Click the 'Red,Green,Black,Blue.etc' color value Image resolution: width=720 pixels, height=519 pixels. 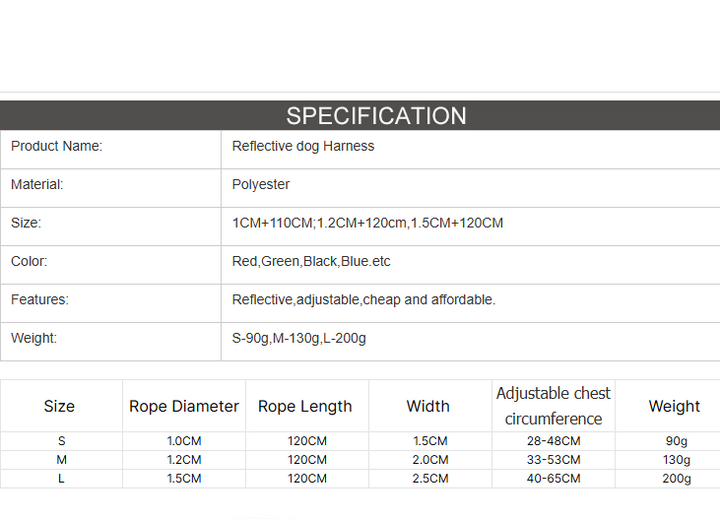click(311, 261)
